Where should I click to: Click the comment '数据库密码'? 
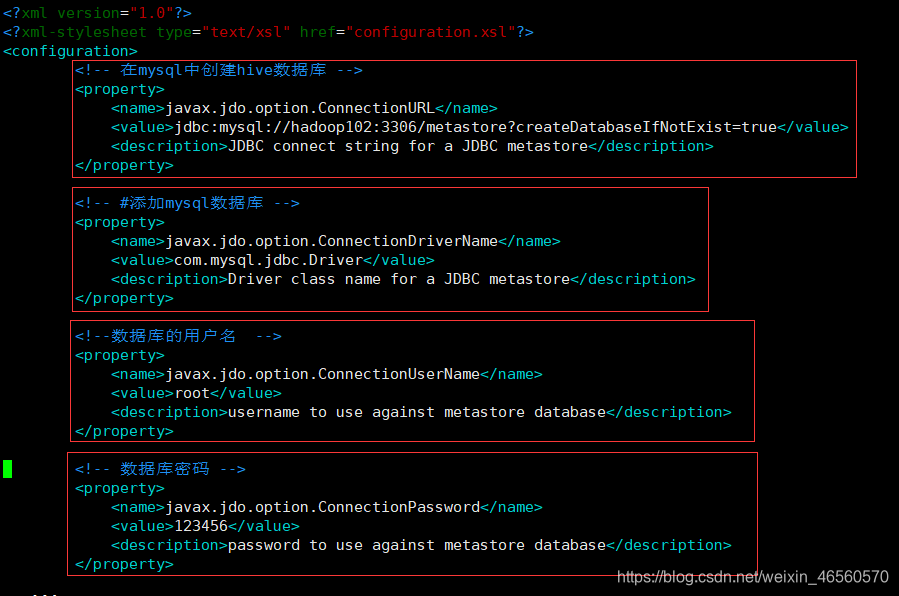coord(161,469)
